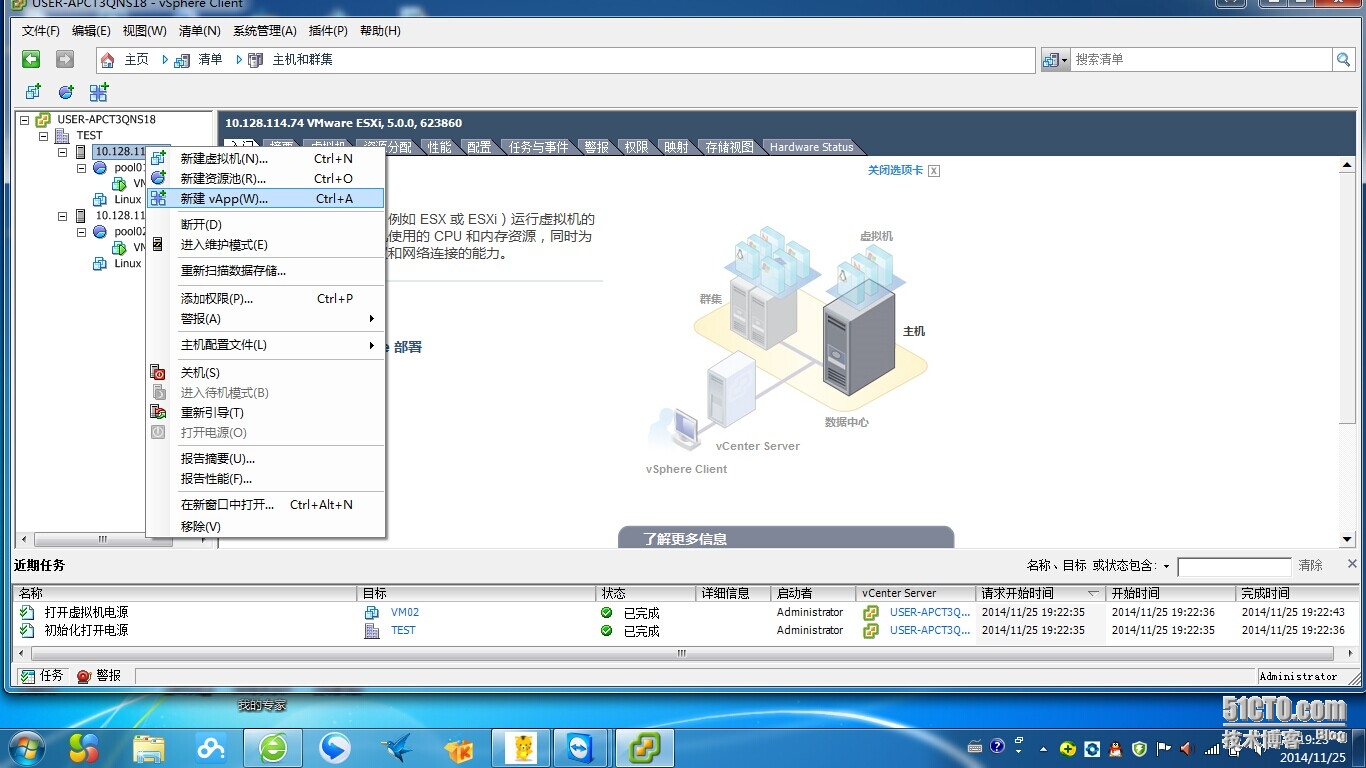Collapse the USER-APCT3QNS18 root node
The height and width of the screenshot is (768, 1366).
[x=25, y=119]
